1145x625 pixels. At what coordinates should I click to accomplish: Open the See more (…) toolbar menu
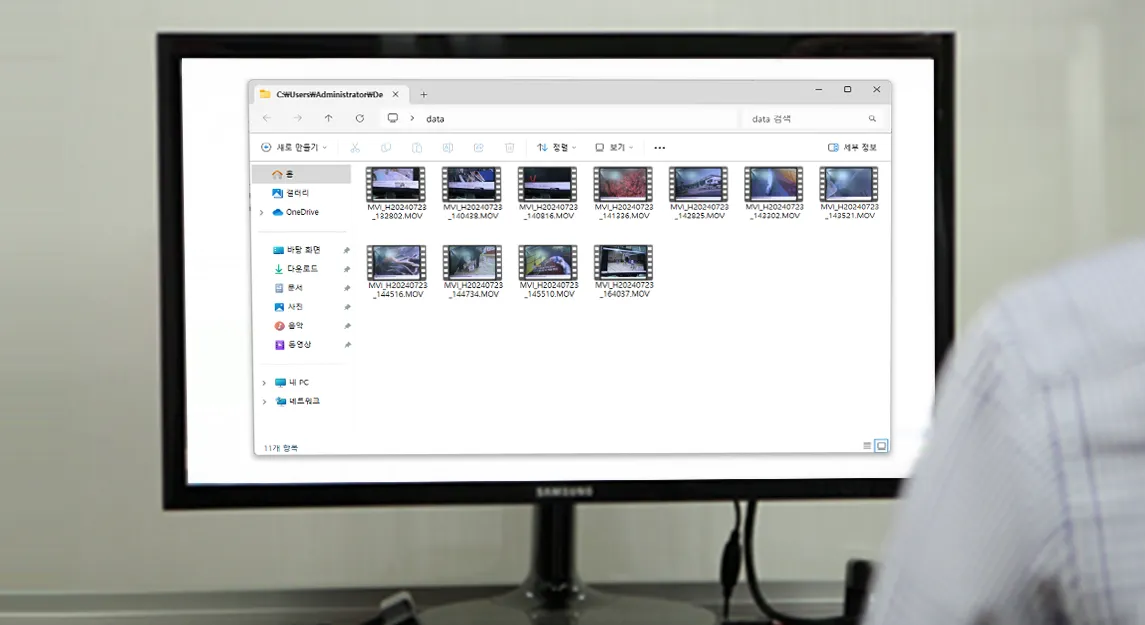659,148
